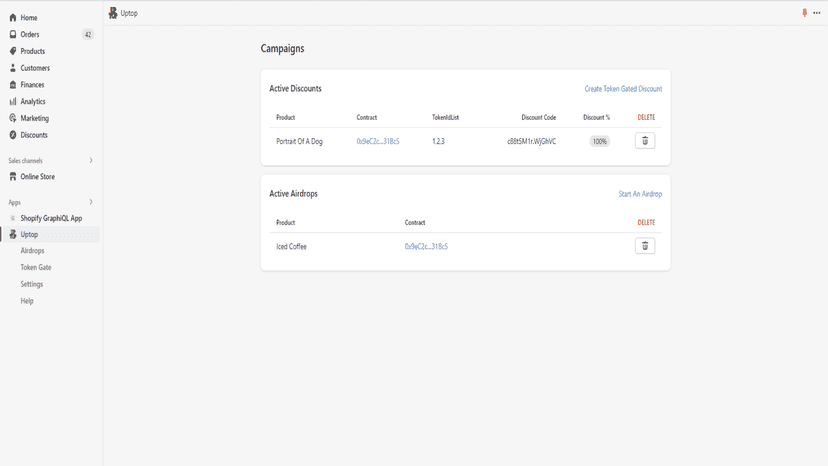Screen dimensions: 828x466
Task: Click the Uptop logo in top header
Action: pos(112,13)
